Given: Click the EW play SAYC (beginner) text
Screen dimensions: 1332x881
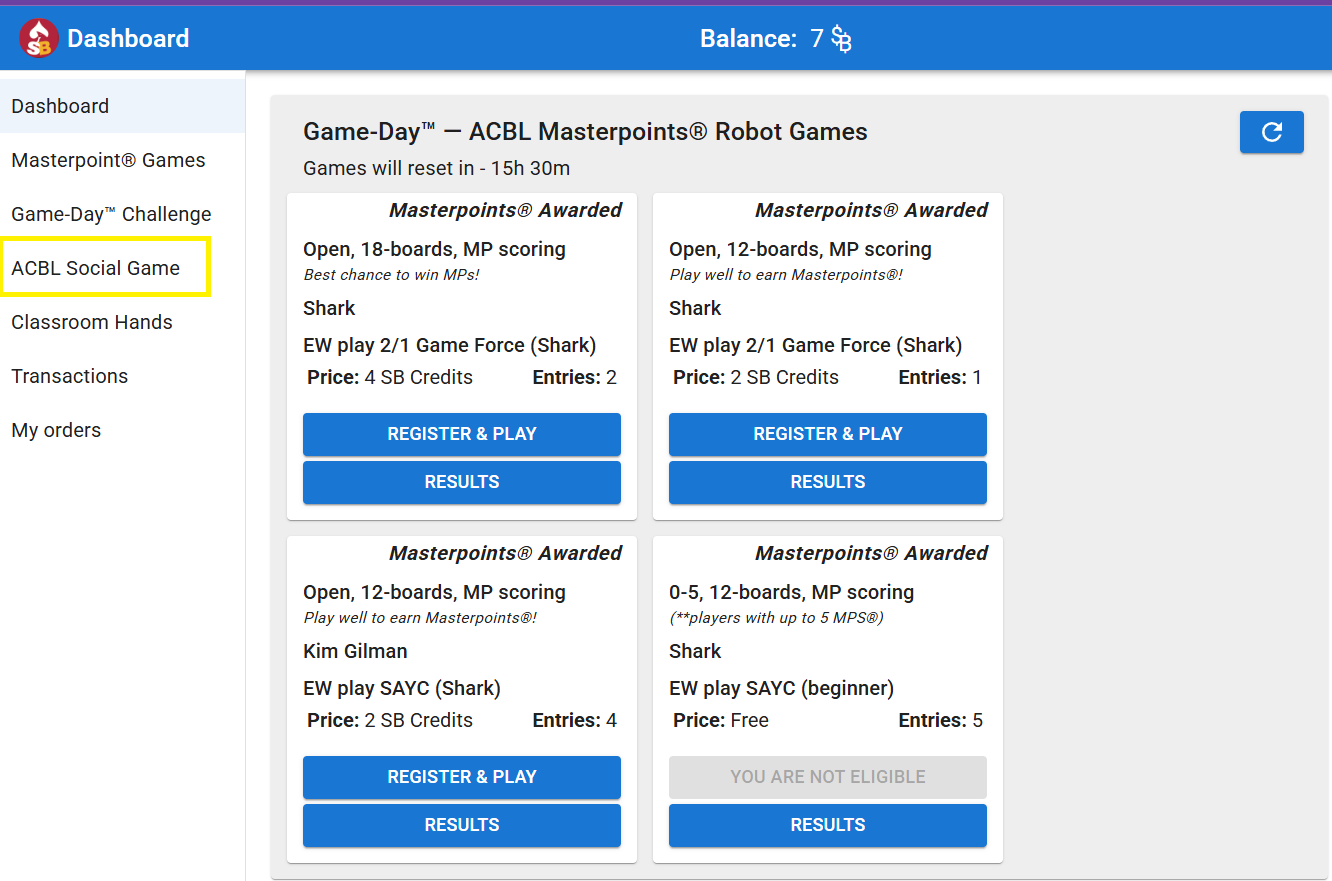Looking at the screenshot, I should point(781,688).
